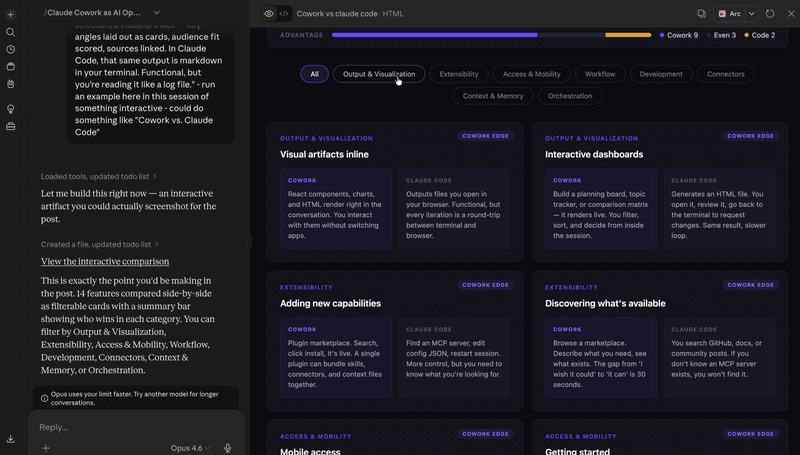This screenshot has width=800, height=455.
Task: Click Claude Code panel in Discovering what's available
Action: tap(719, 358)
